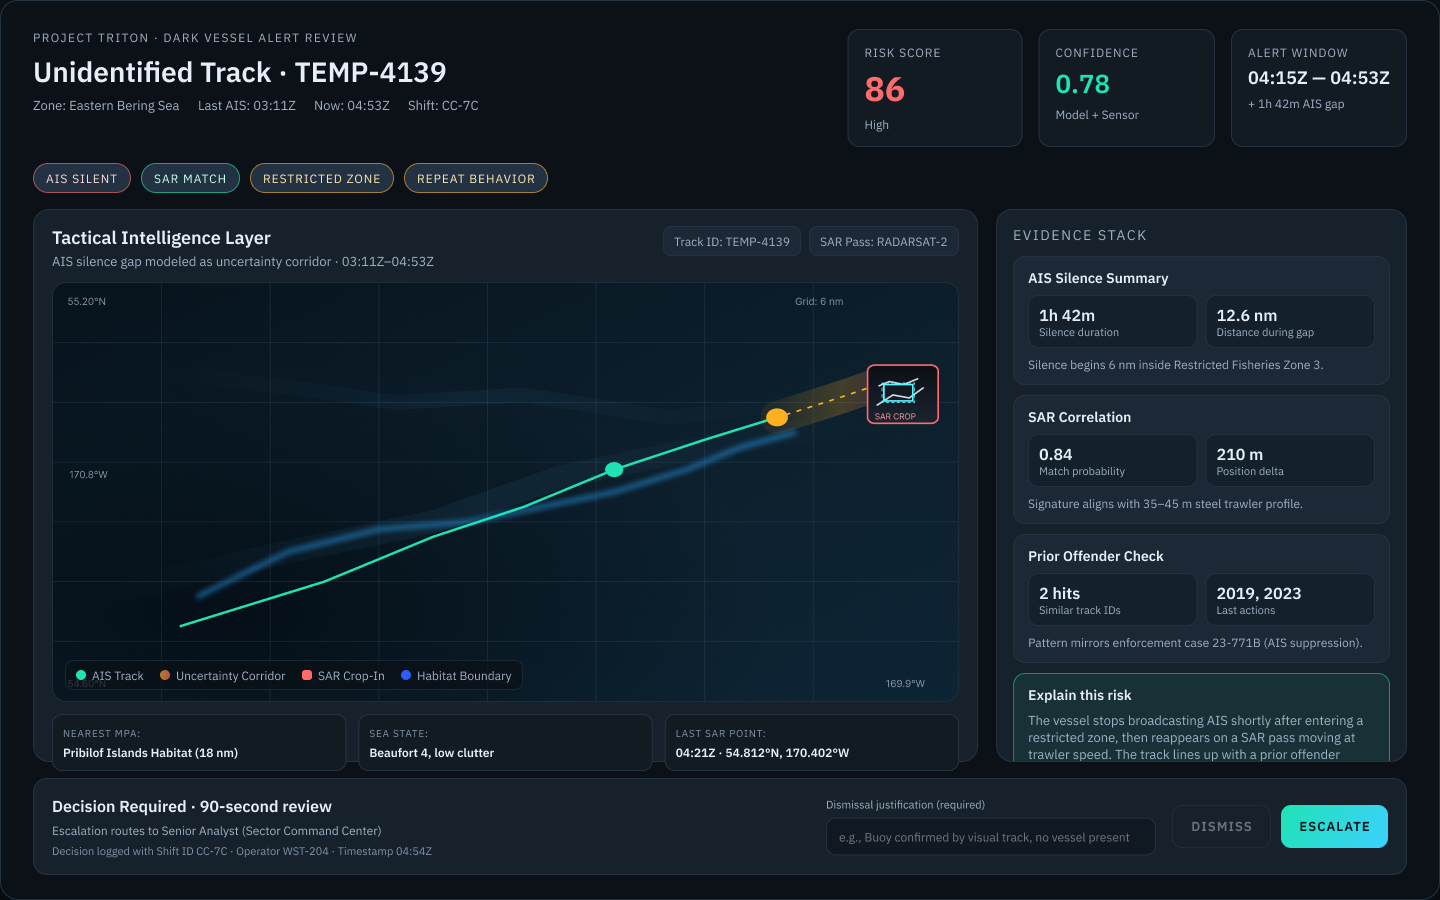Toggle the RESTRICTED ZONE filter pill
This screenshot has height=900, width=1440.
(321, 178)
